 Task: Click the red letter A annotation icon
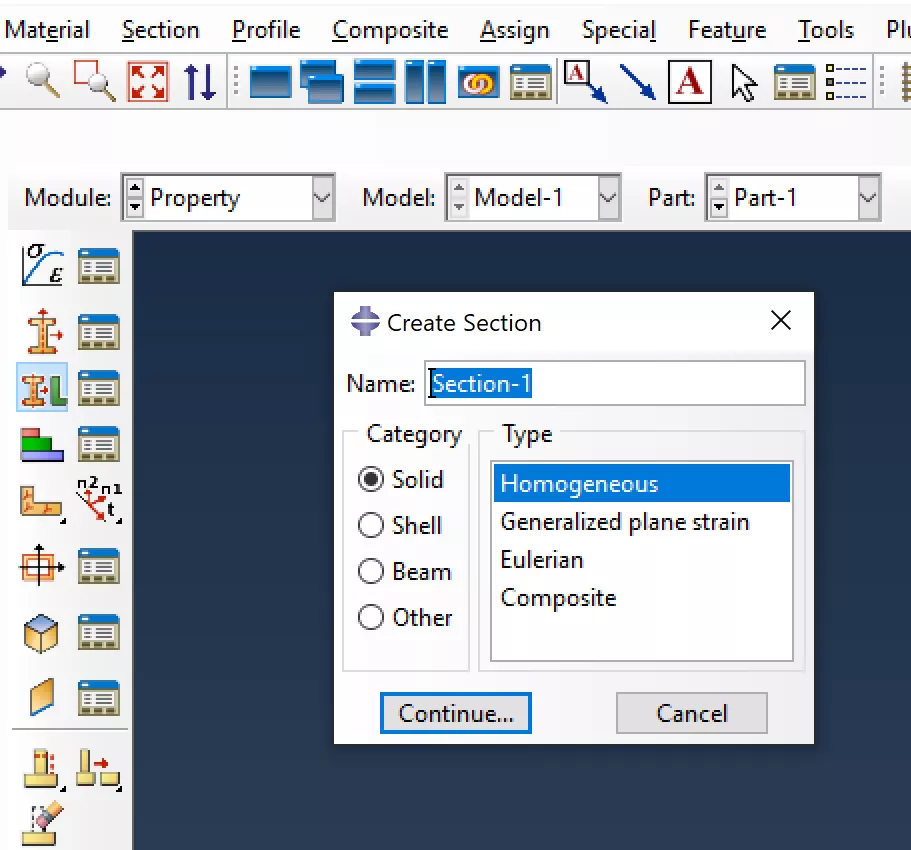tap(689, 82)
